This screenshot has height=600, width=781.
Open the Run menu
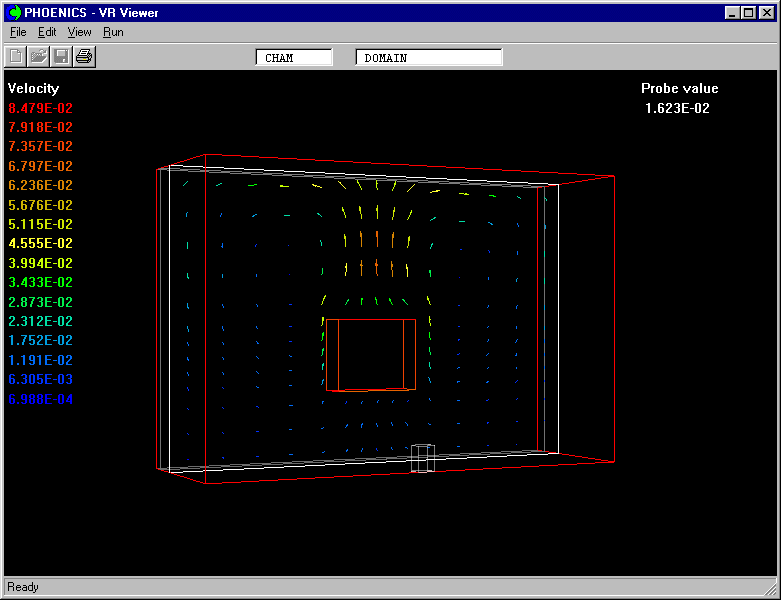point(113,32)
